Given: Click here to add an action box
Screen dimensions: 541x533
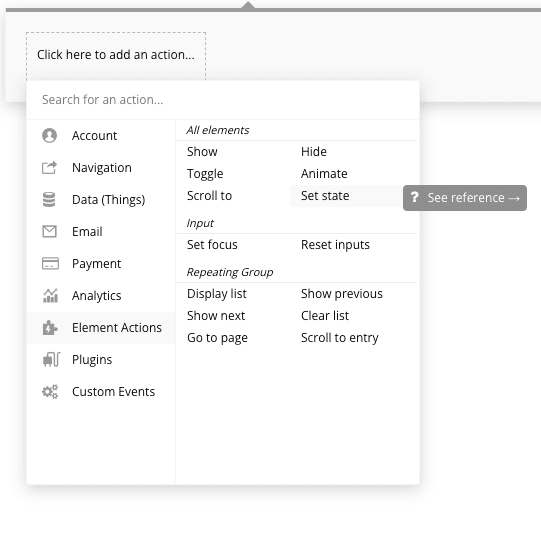Looking at the screenshot, I should [116, 55].
